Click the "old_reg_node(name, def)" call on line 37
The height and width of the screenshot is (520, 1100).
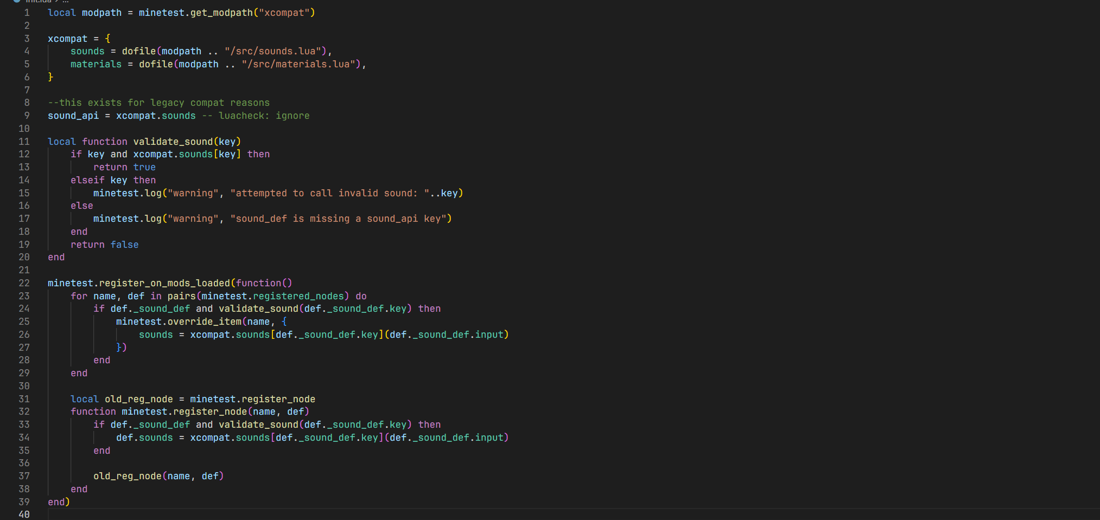click(159, 476)
